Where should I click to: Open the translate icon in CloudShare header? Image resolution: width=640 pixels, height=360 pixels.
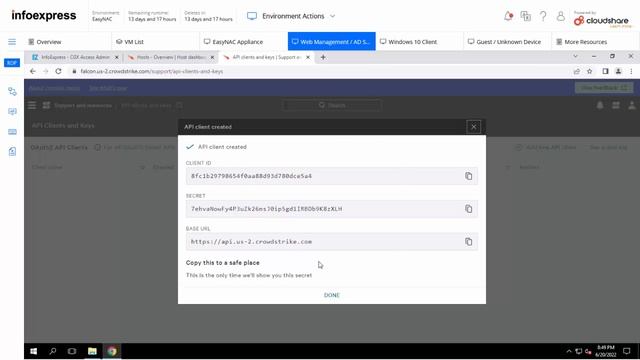coord(526,16)
